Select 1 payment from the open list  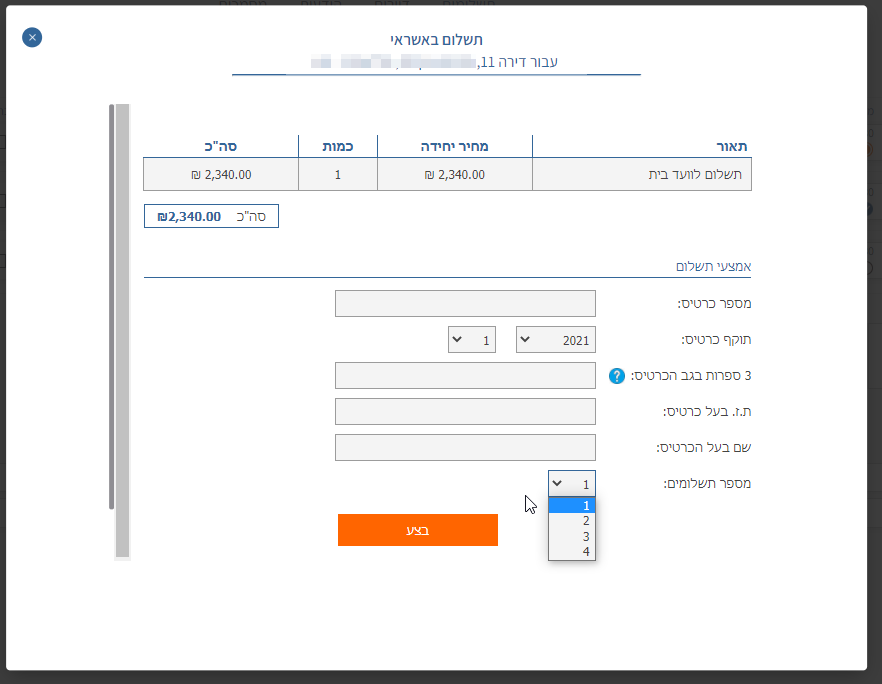coord(572,505)
